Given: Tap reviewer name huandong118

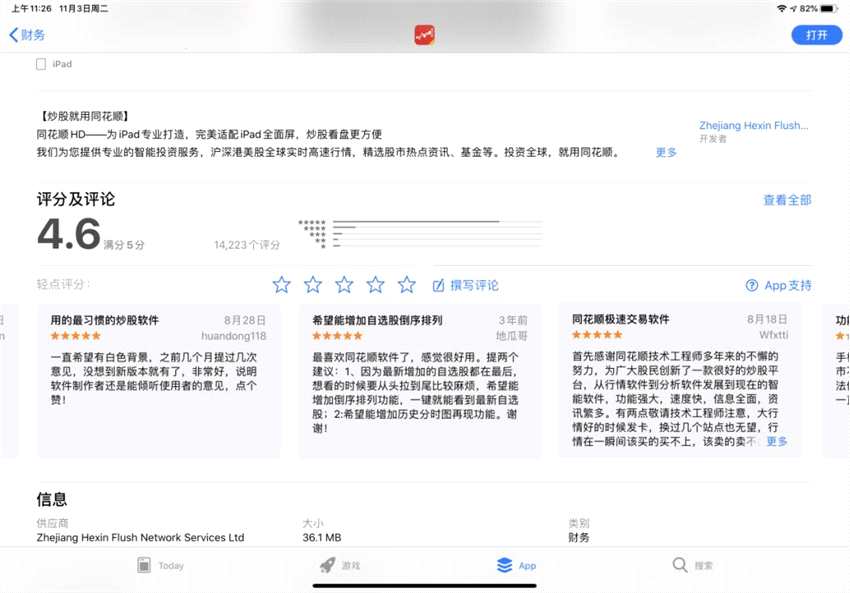Looking at the screenshot, I should pyautogui.click(x=234, y=336).
